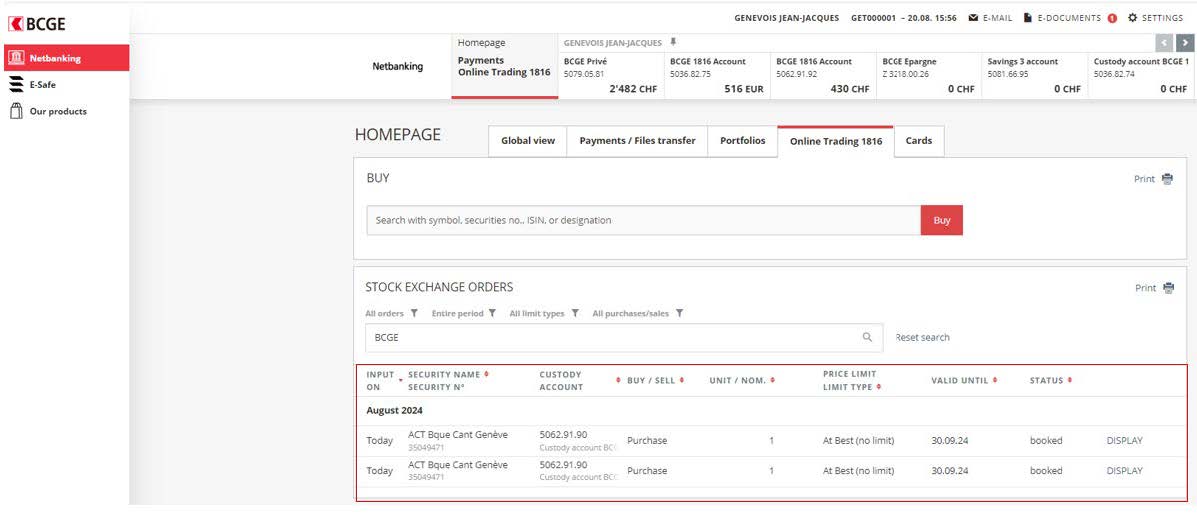Image resolution: width=1197 pixels, height=515 pixels.
Task: Show next accounts with the right arrow
Action: pos(1185,43)
